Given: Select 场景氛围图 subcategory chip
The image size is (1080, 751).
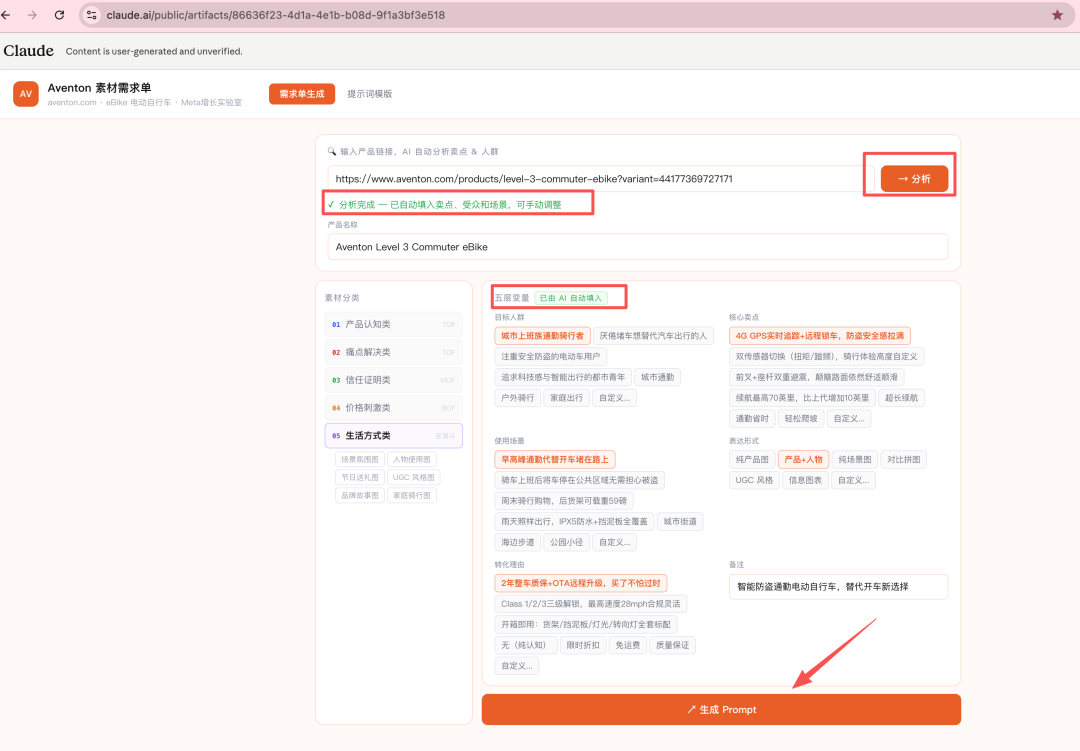Looking at the screenshot, I should tap(360, 460).
